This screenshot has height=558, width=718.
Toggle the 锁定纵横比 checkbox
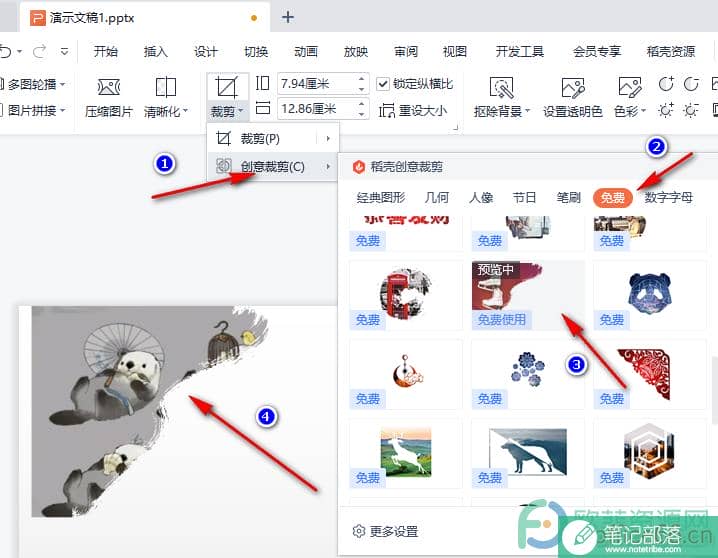click(383, 84)
